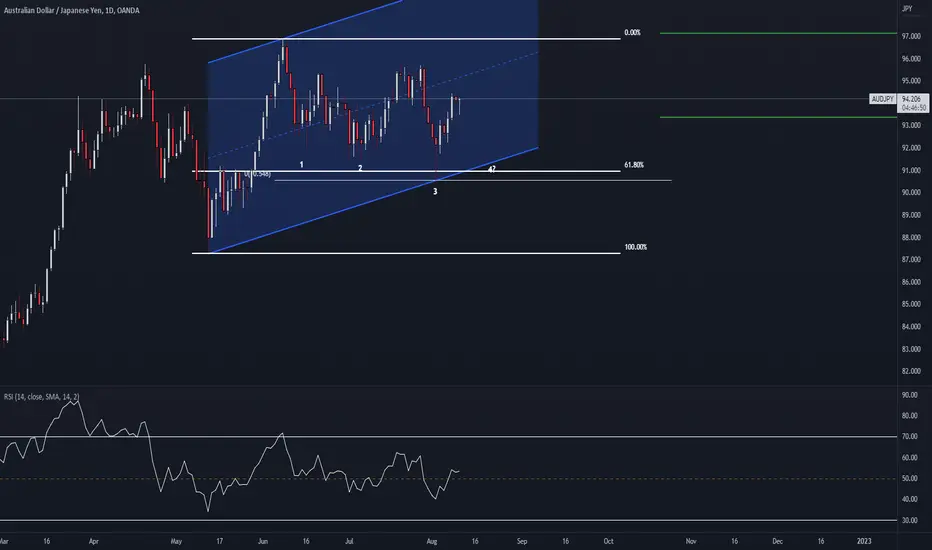Click the May label on time axis

click(176, 542)
